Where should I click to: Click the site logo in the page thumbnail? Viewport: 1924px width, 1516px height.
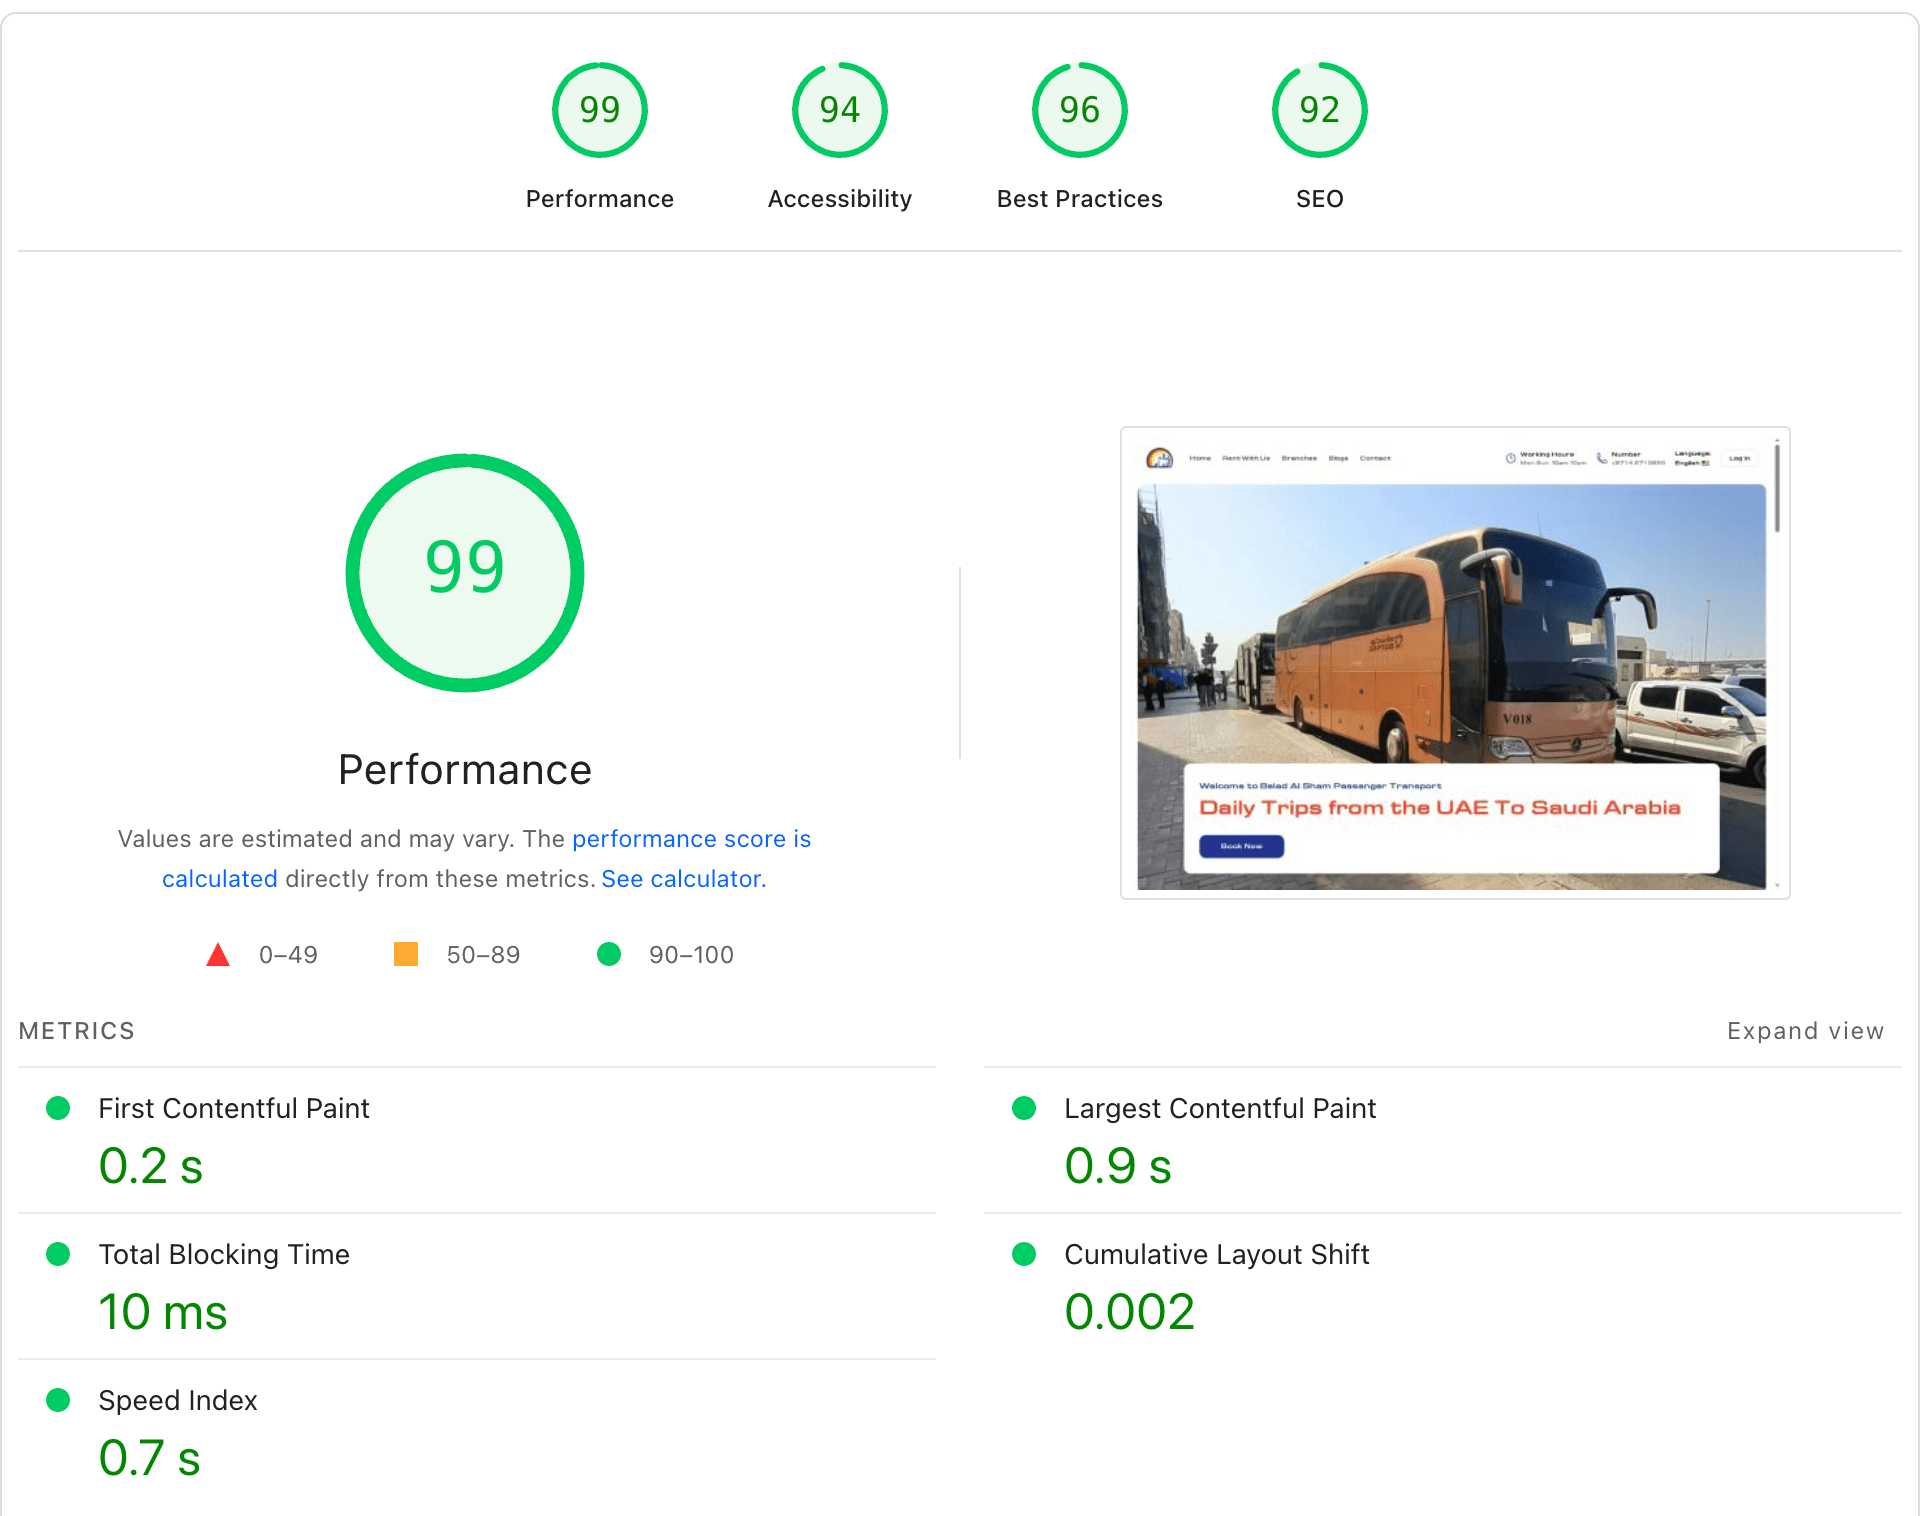[1159, 459]
